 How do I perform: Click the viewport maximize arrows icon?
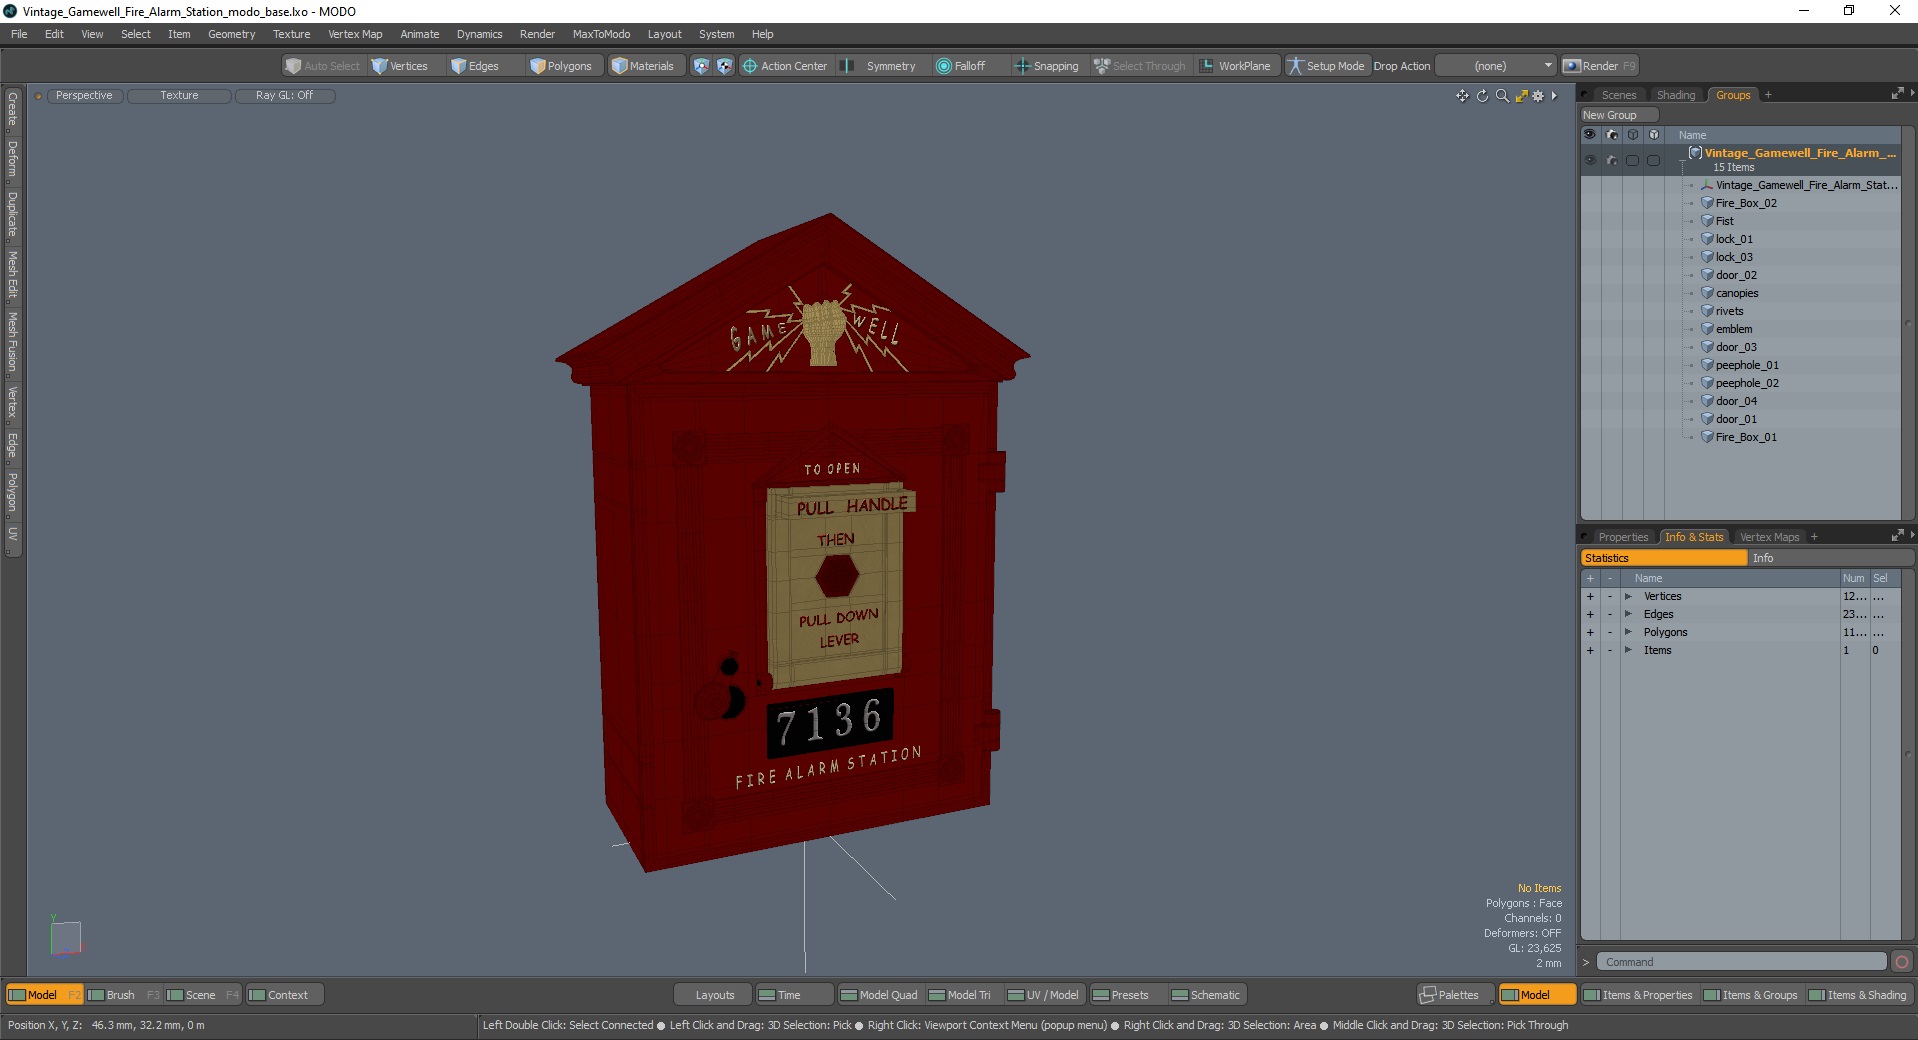click(x=1521, y=96)
